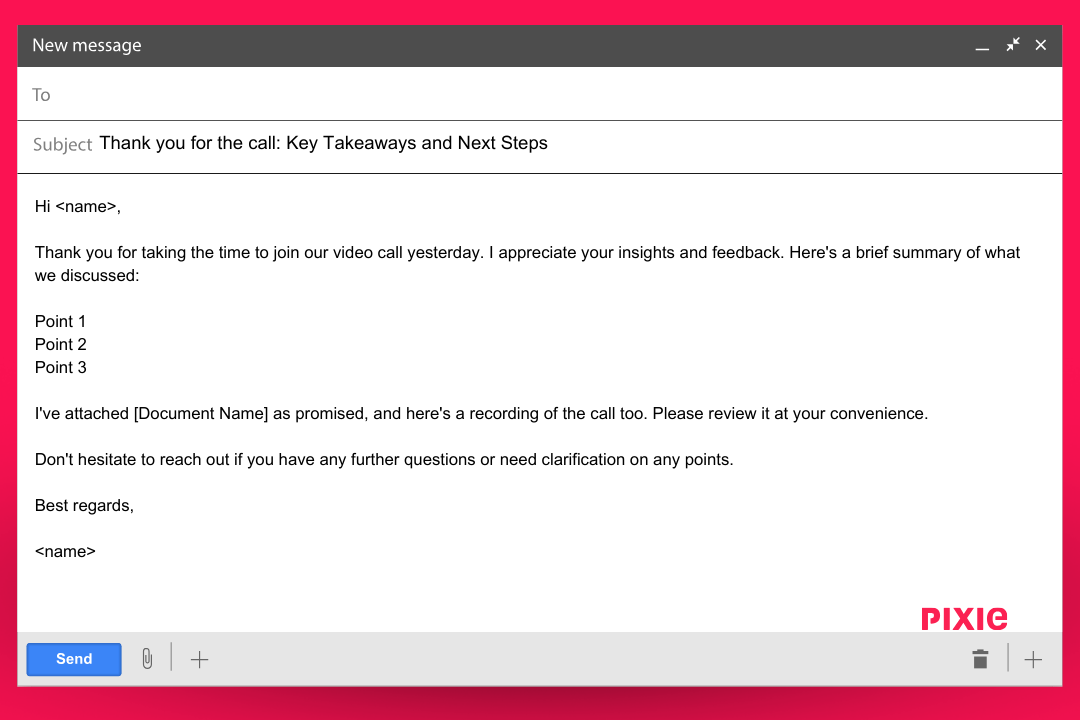Image resolution: width=1080 pixels, height=720 pixels.
Task: Click into the Subject line text
Action: [323, 143]
